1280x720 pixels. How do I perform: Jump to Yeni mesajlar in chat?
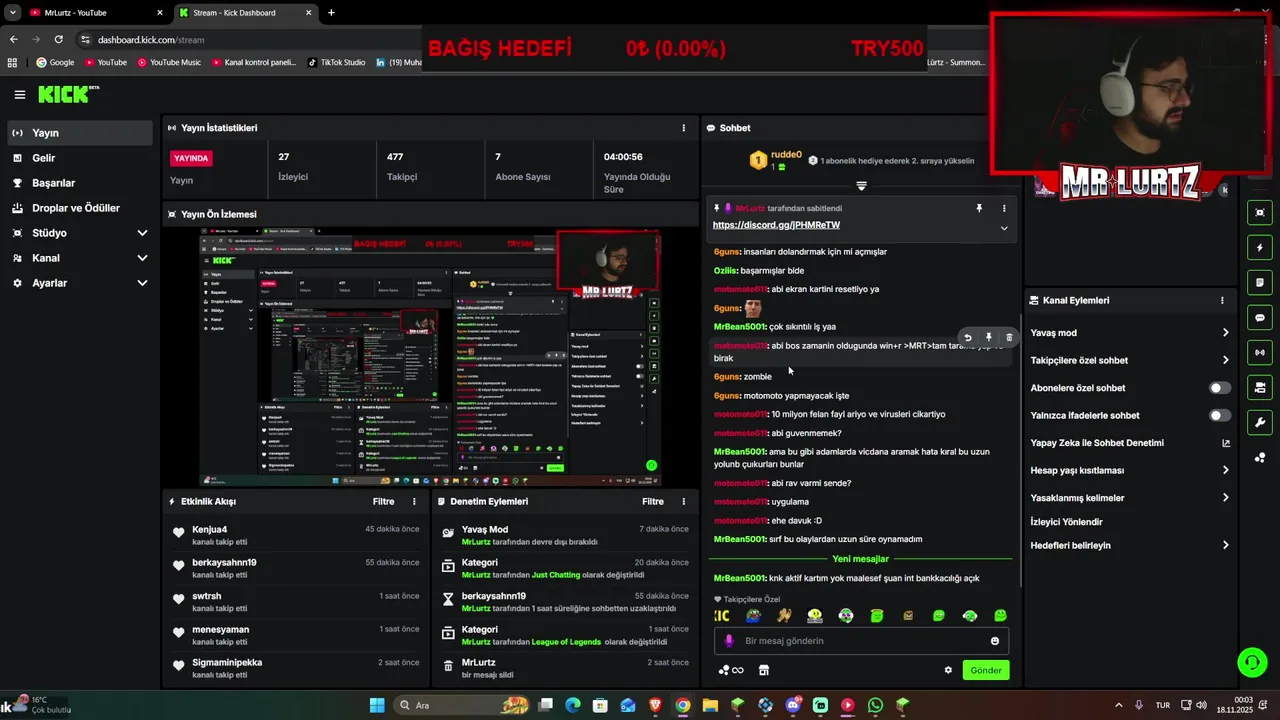click(860, 559)
